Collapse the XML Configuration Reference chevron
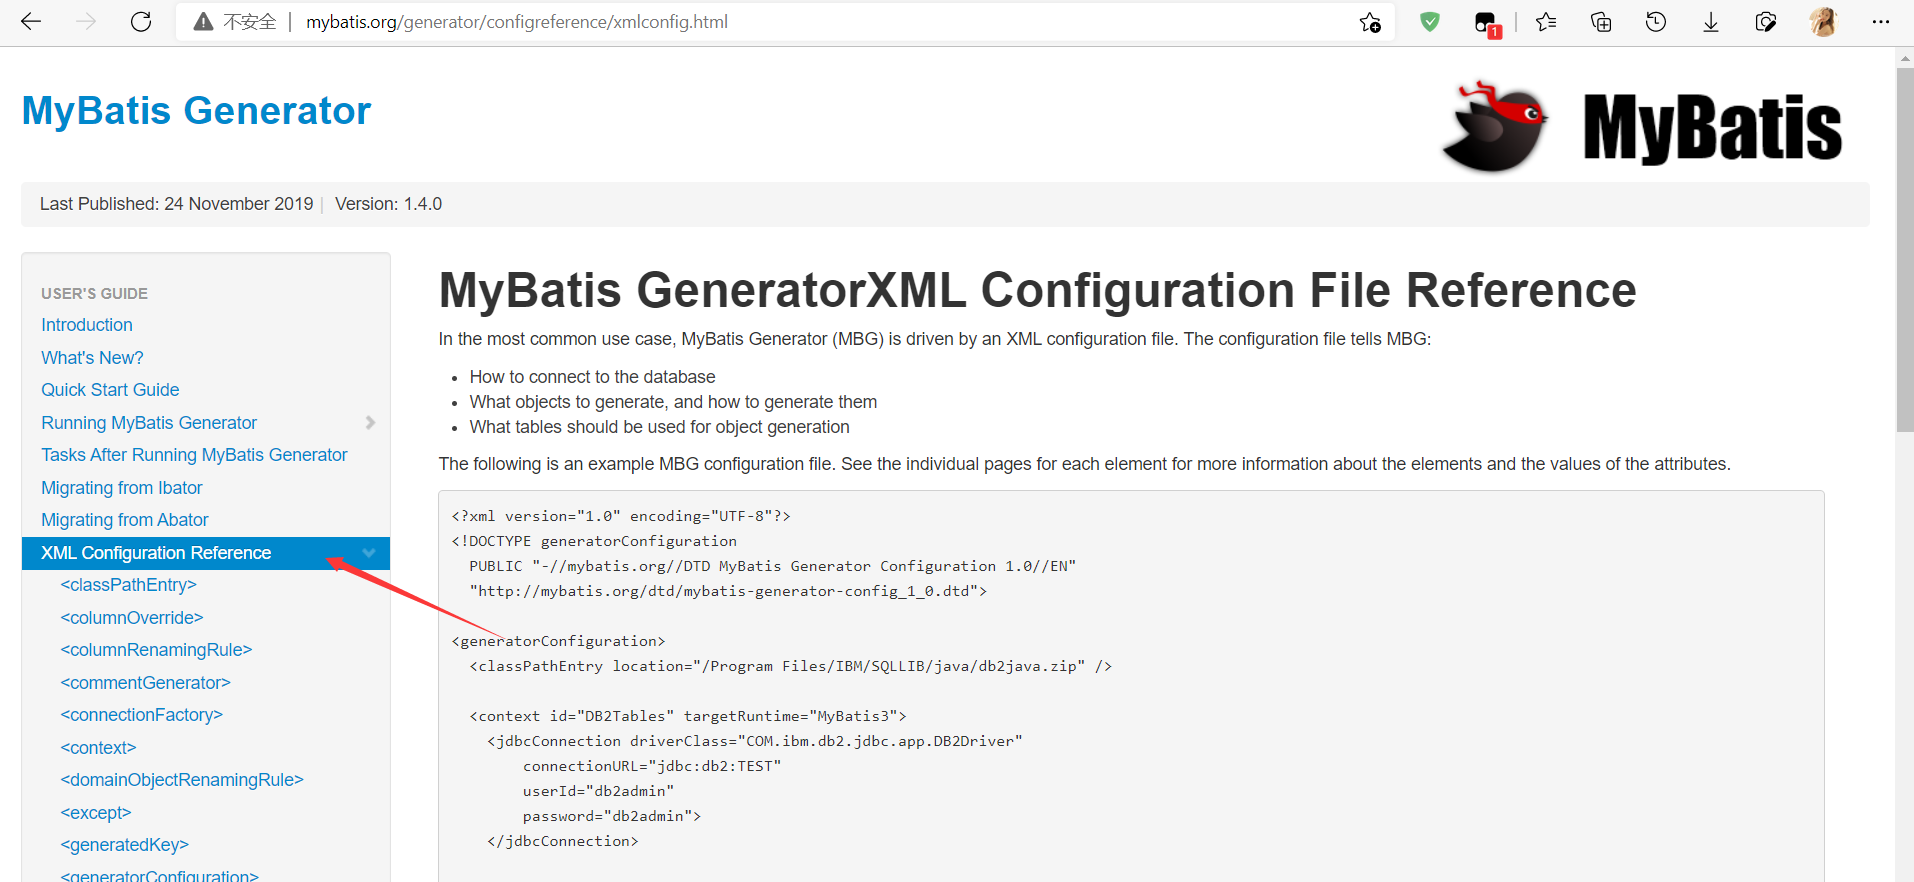Image resolution: width=1914 pixels, height=882 pixels. coord(369,553)
